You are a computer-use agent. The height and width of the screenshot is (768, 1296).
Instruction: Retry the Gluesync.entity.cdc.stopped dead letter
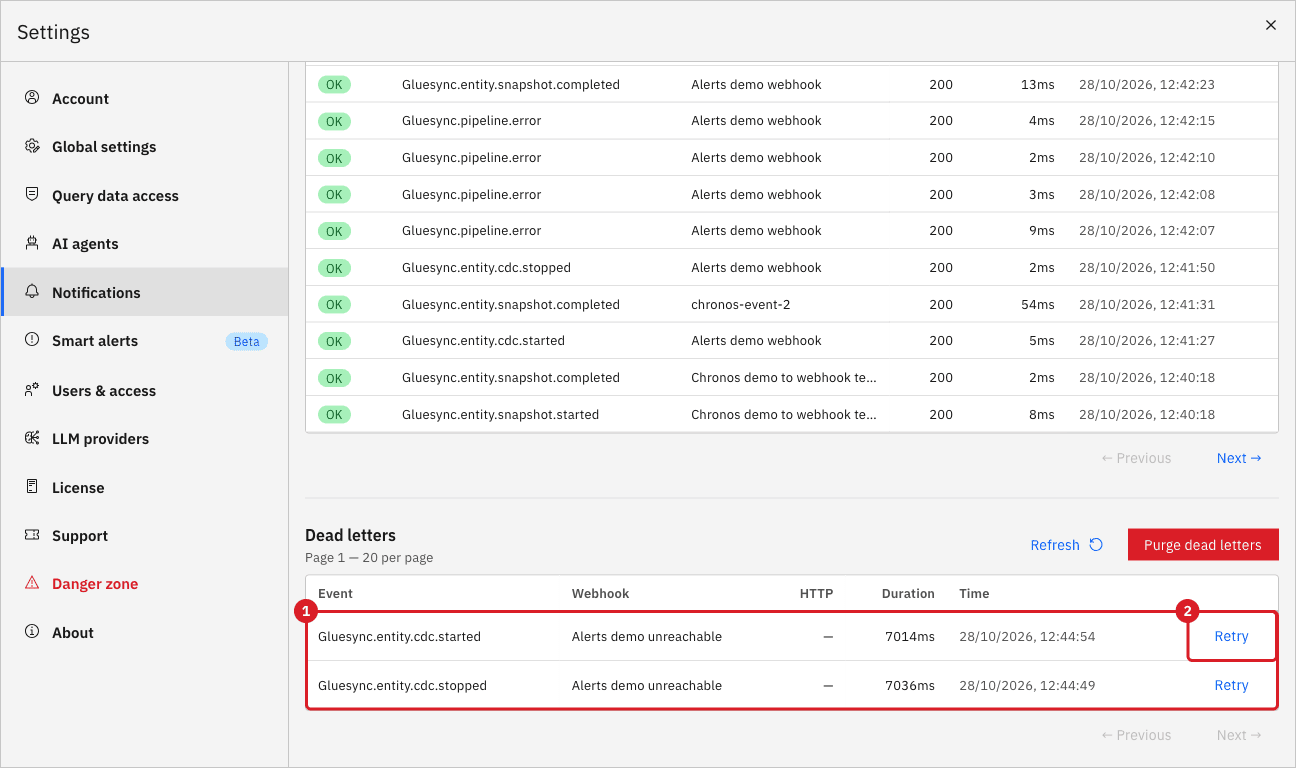[x=1231, y=685]
